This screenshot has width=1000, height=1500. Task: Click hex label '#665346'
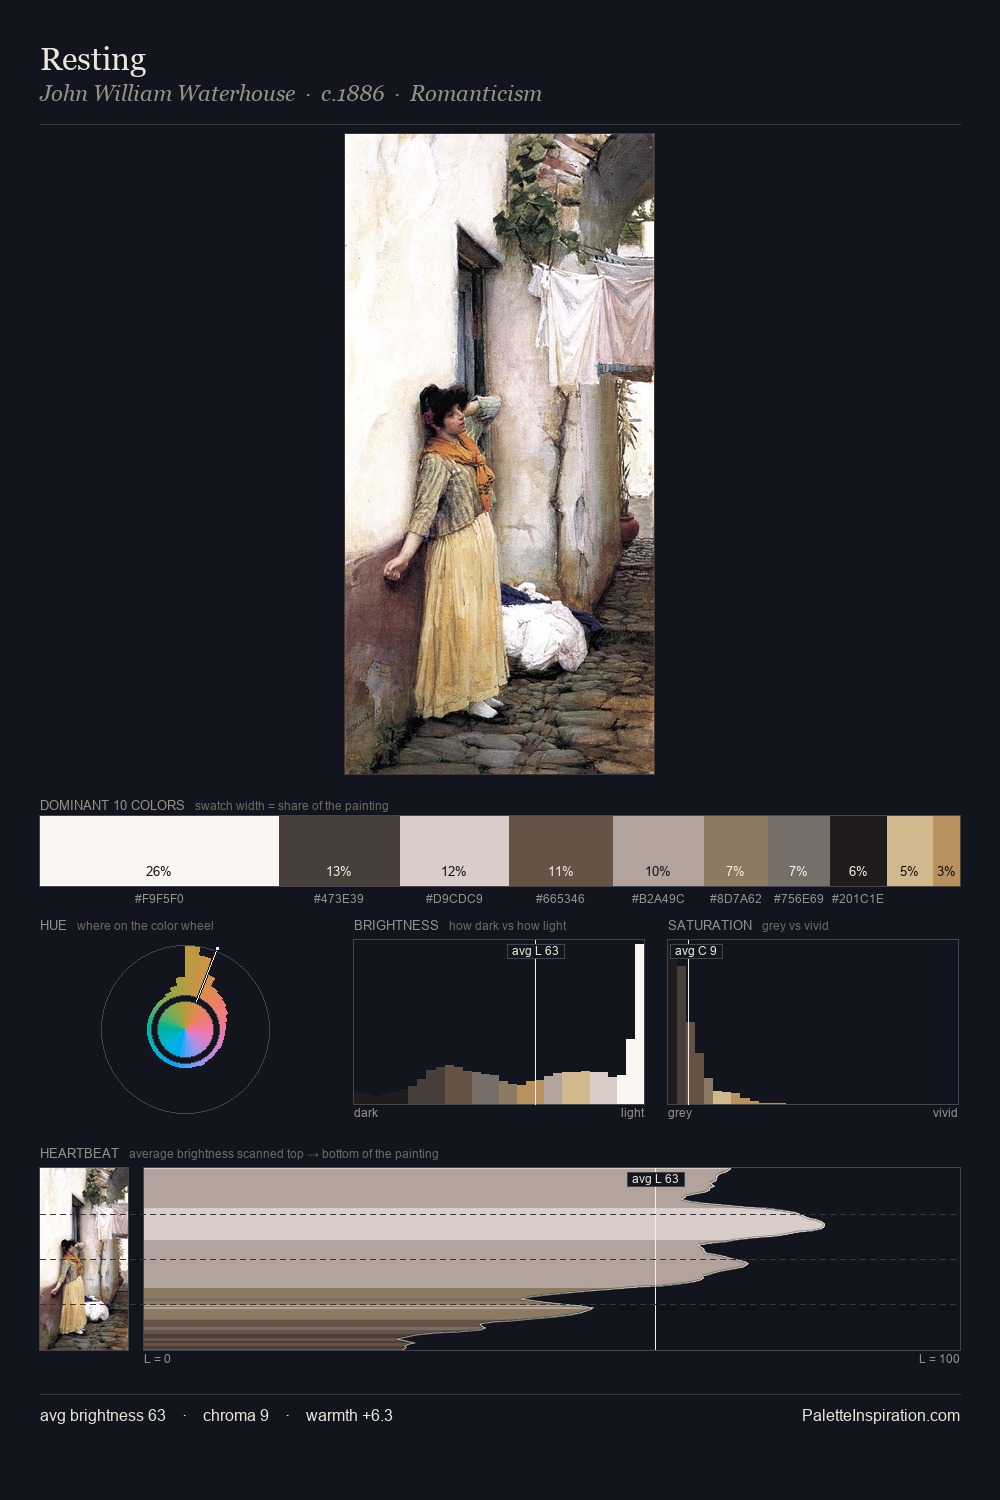pyautogui.click(x=560, y=899)
